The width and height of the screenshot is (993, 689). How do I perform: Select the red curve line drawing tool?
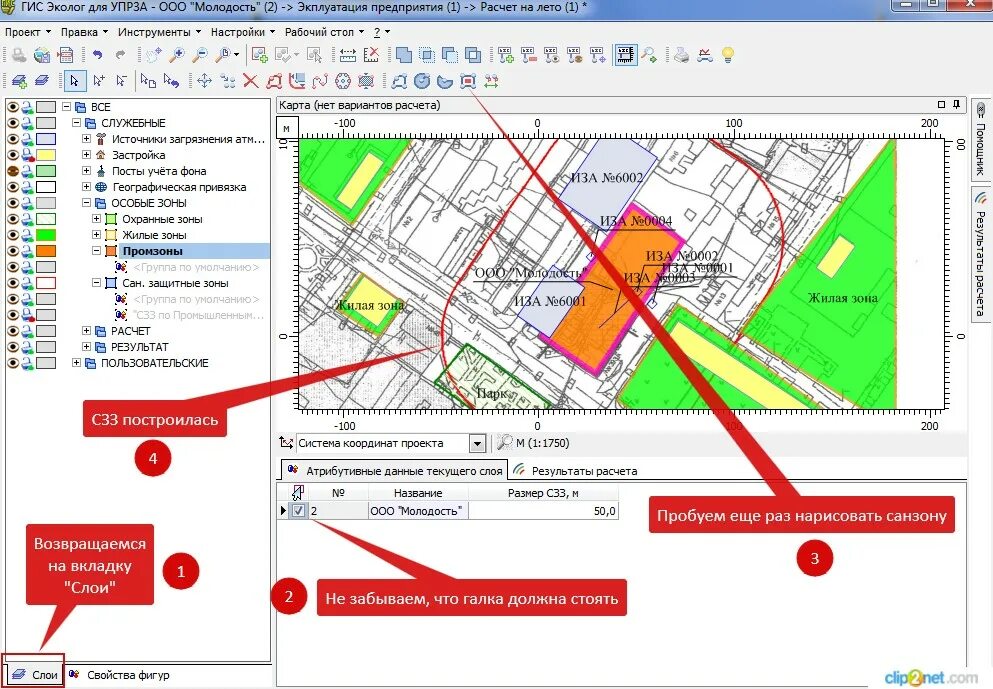(320, 81)
